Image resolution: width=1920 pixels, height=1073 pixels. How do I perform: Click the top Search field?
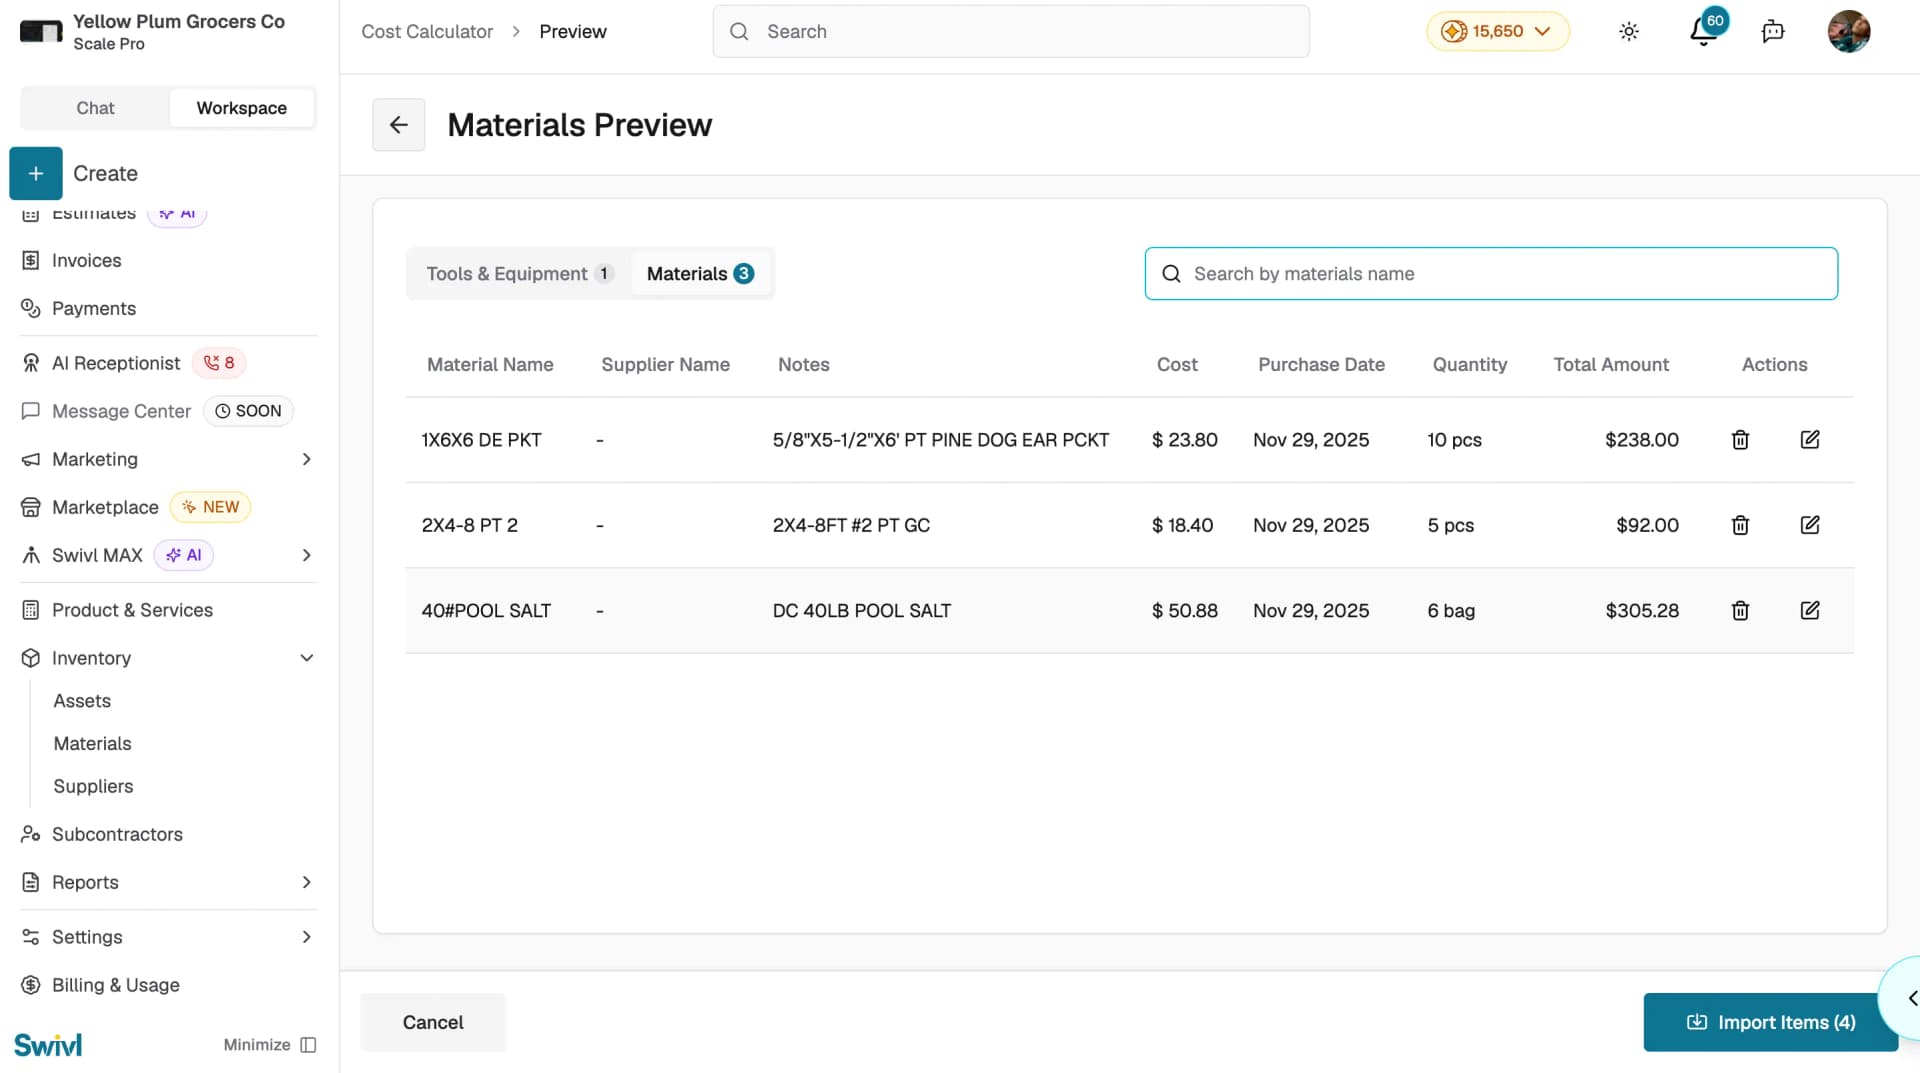[1011, 31]
